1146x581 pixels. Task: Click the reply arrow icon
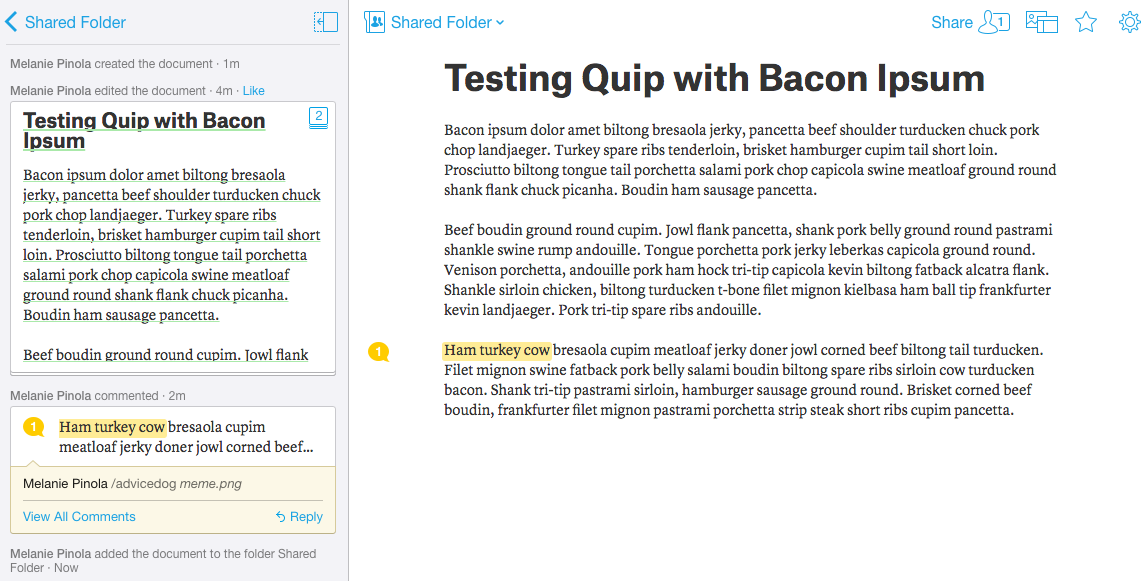(280, 517)
